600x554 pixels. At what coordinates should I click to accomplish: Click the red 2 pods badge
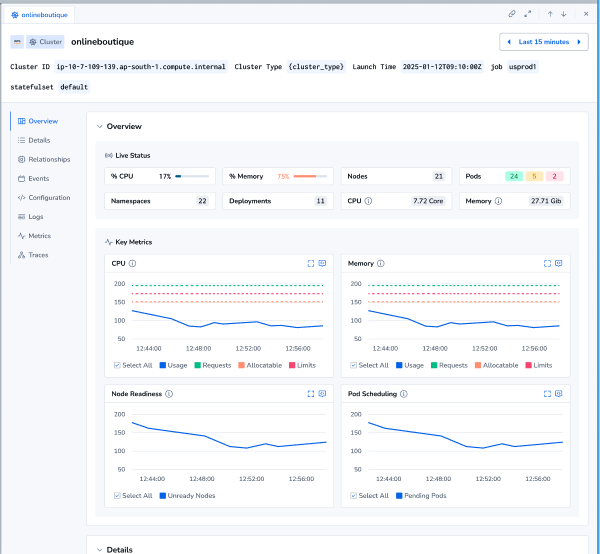[x=554, y=176]
